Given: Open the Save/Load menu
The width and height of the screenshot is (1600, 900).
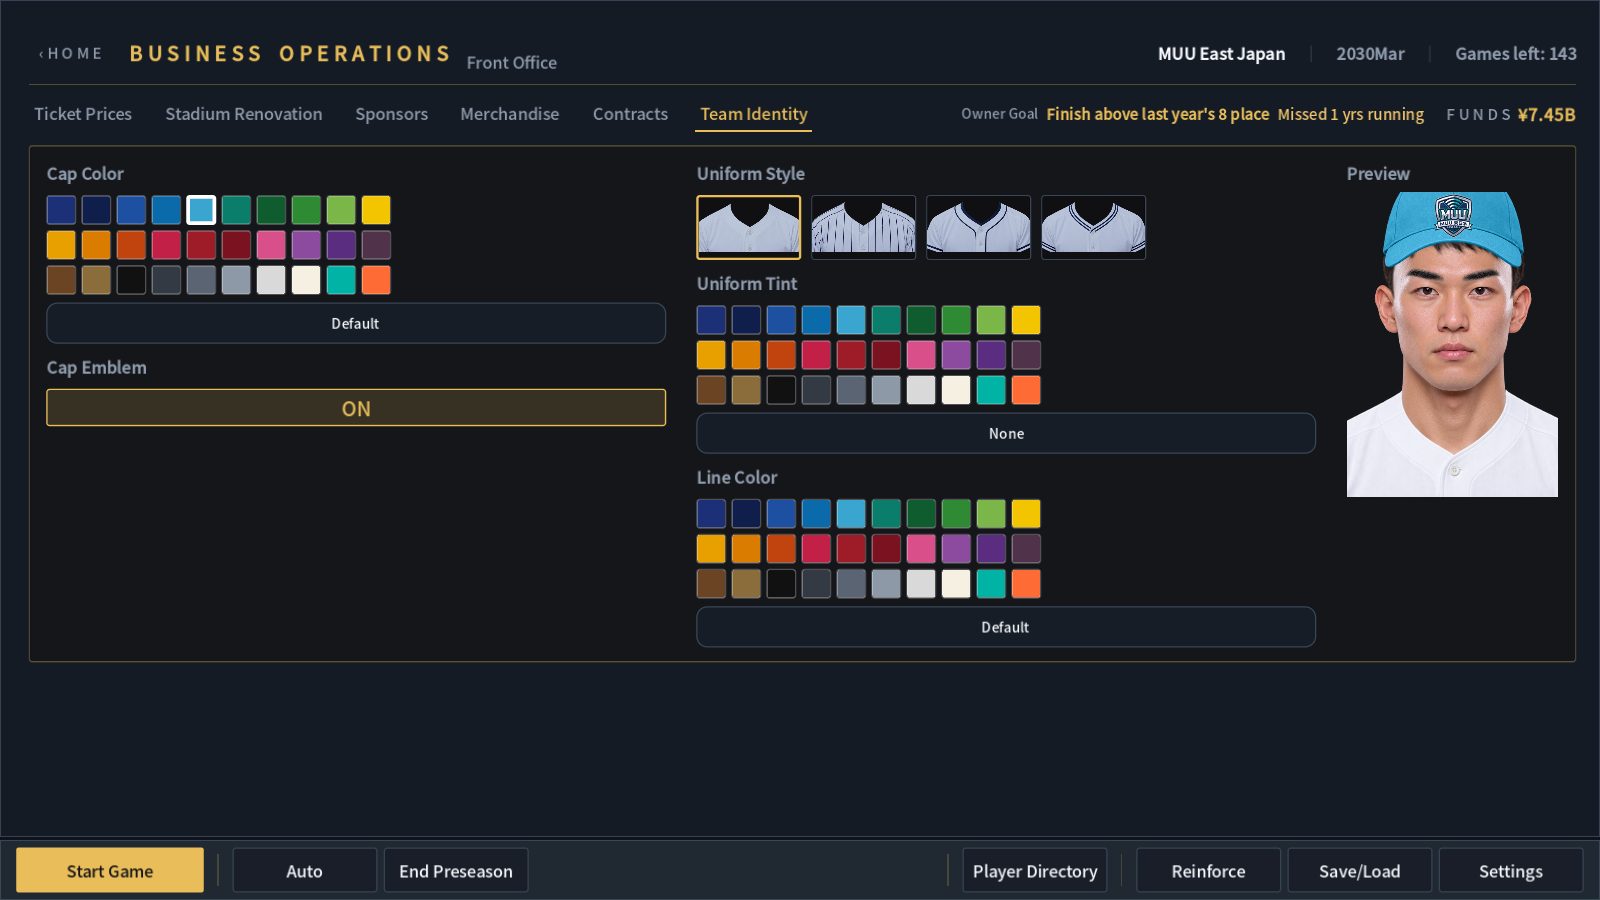Looking at the screenshot, I should [x=1360, y=871].
